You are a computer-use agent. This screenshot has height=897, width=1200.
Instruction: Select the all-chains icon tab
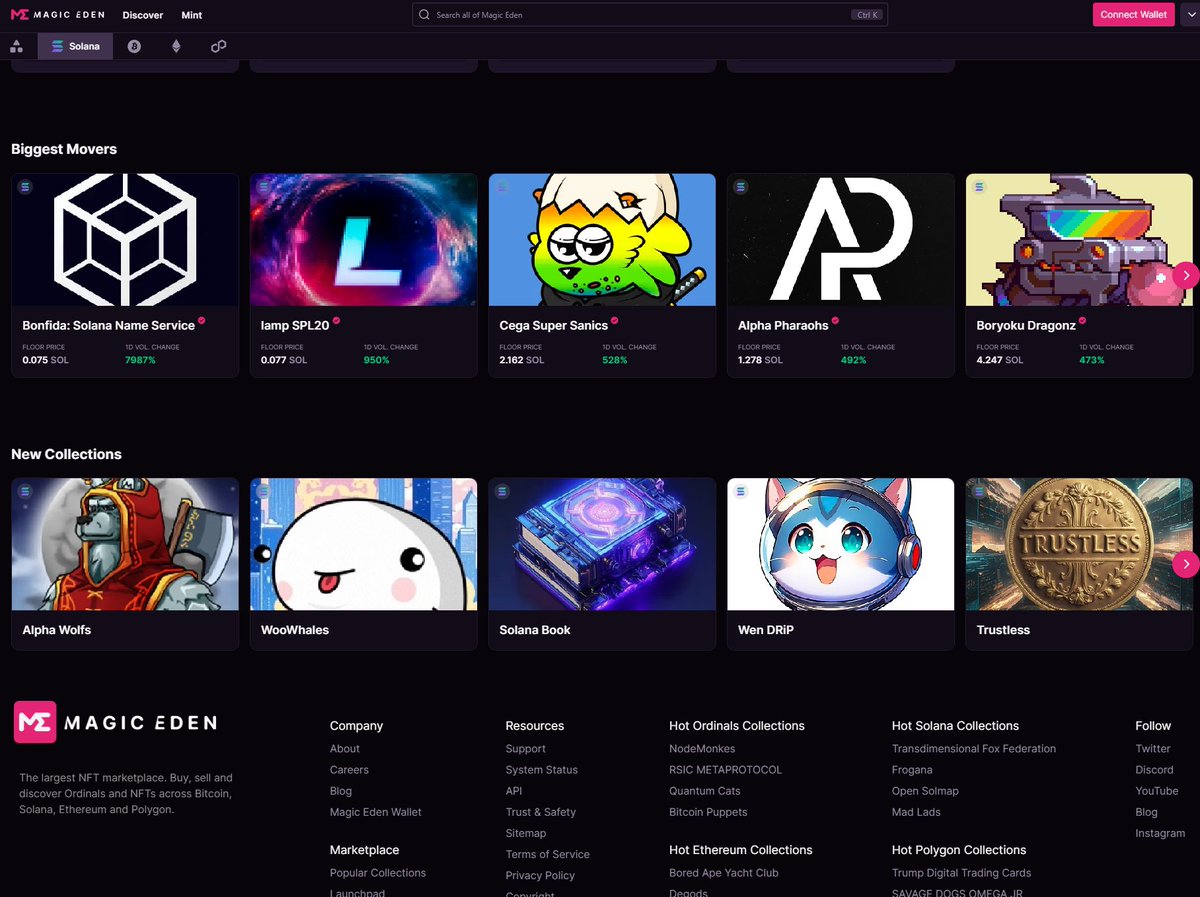(16, 46)
